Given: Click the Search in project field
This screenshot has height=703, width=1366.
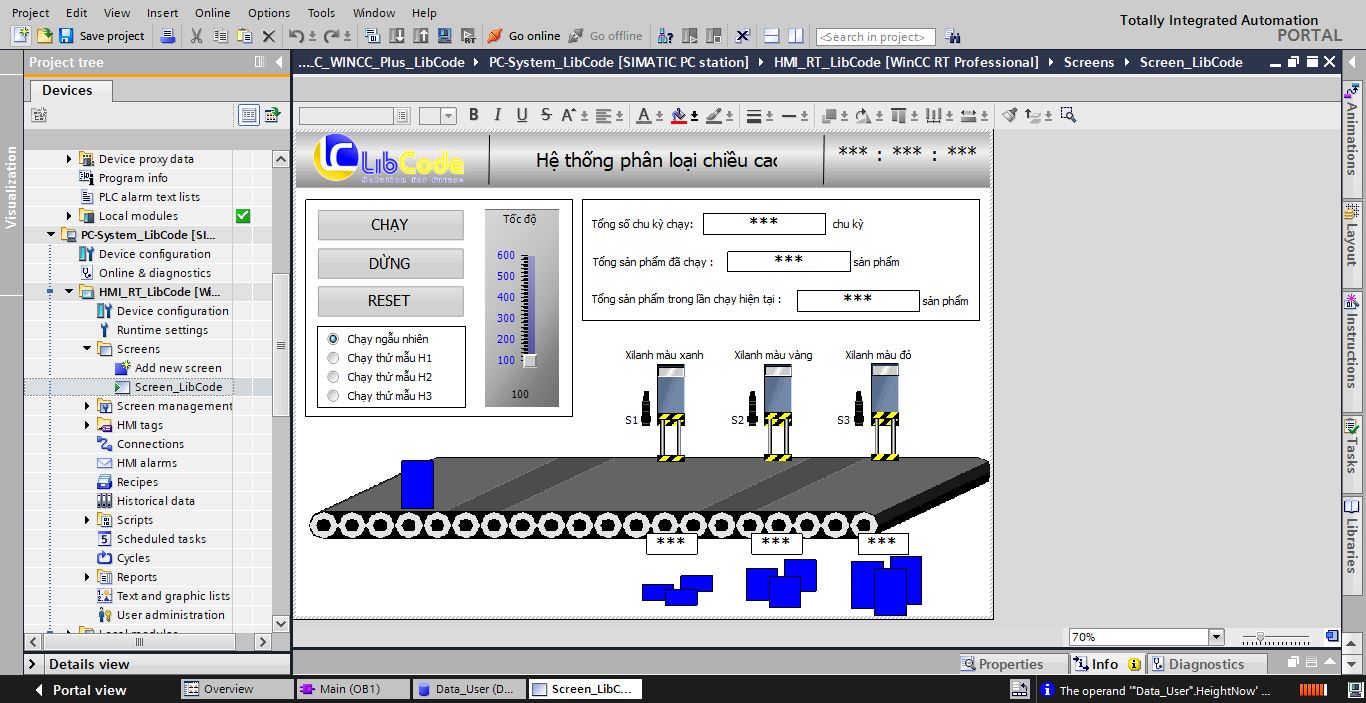Looking at the screenshot, I should point(875,37).
